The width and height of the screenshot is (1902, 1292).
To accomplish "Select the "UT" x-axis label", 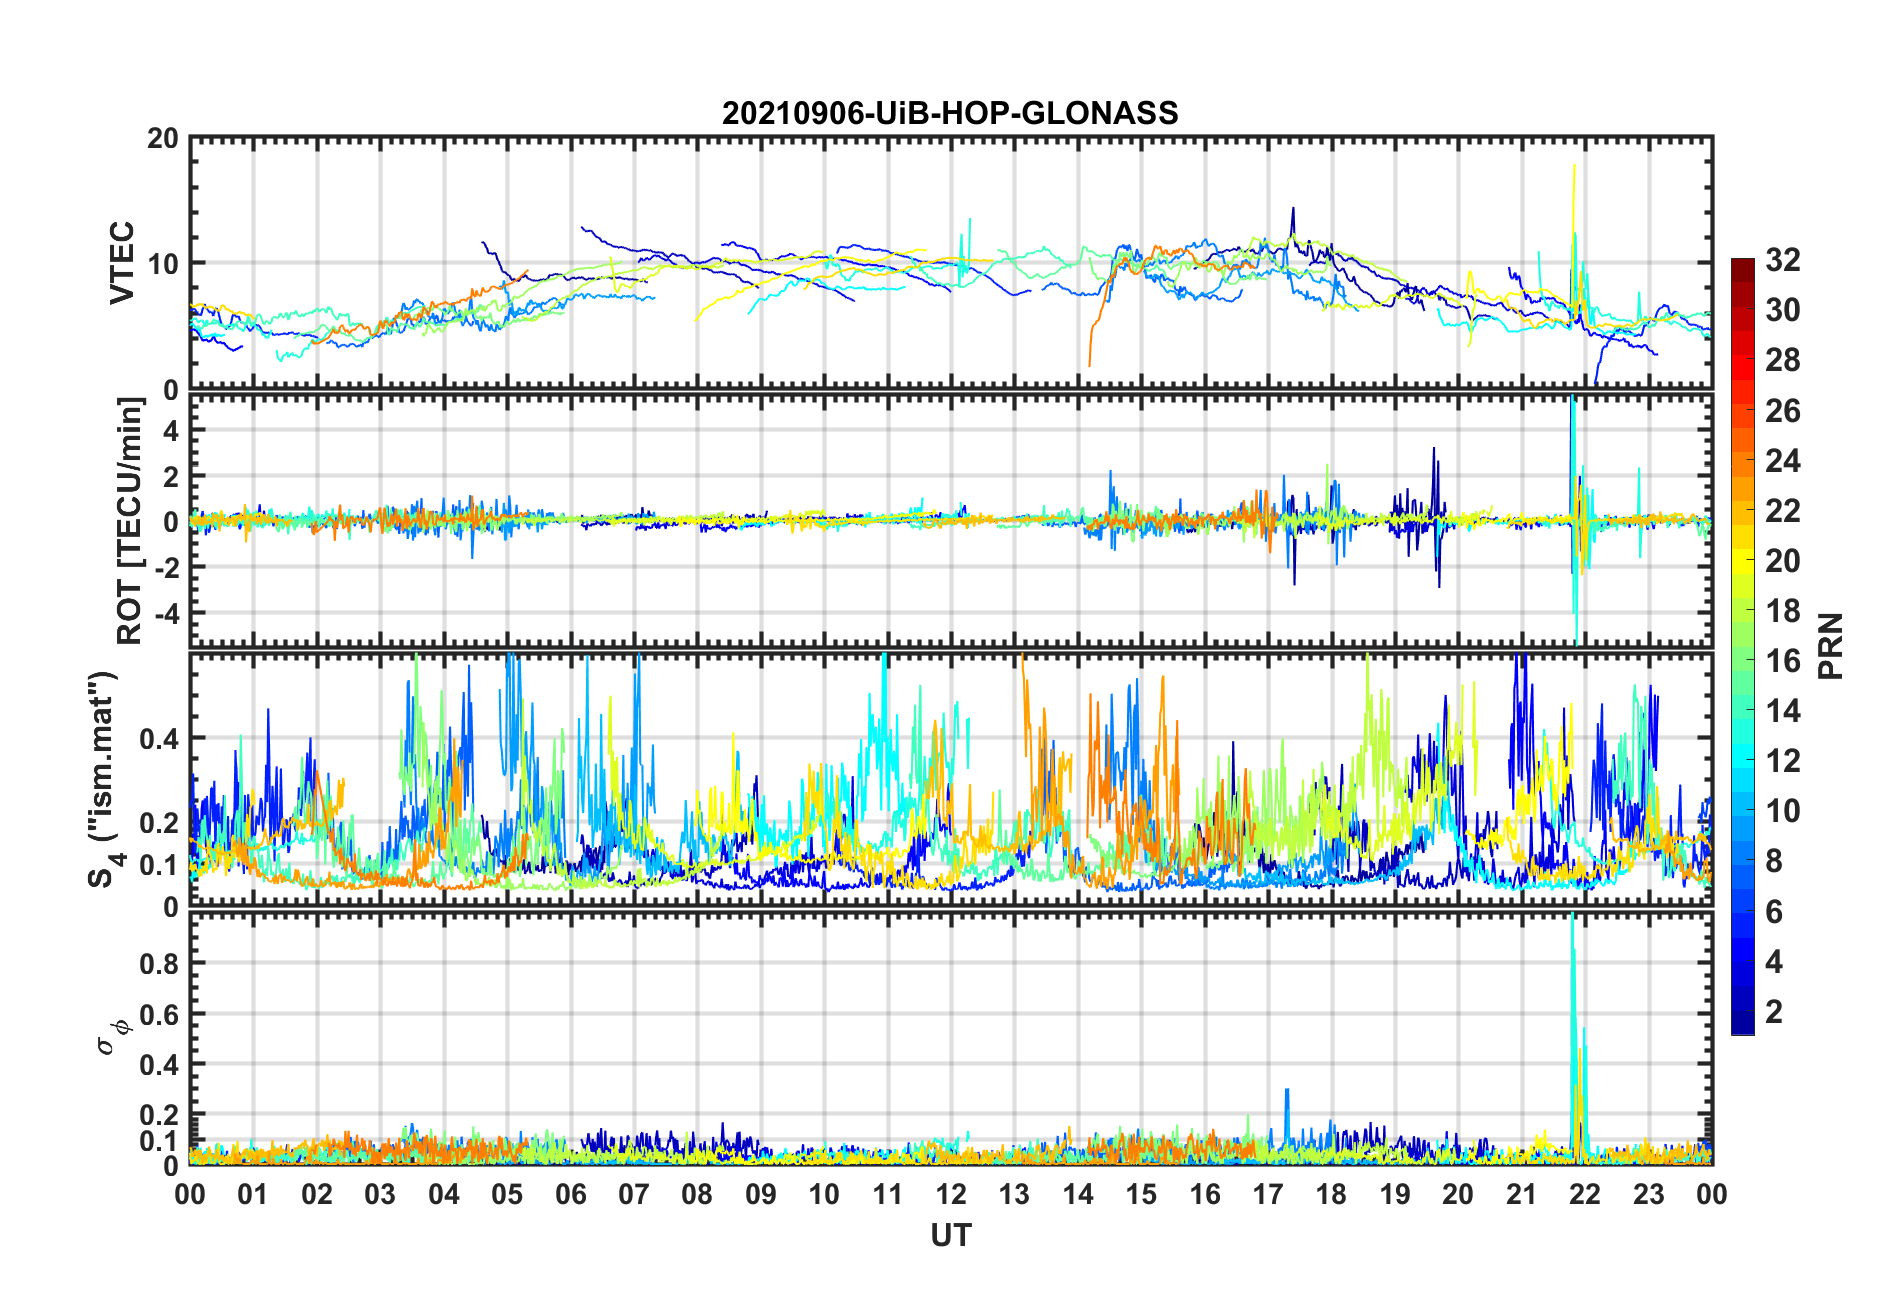I will tap(950, 1236).
